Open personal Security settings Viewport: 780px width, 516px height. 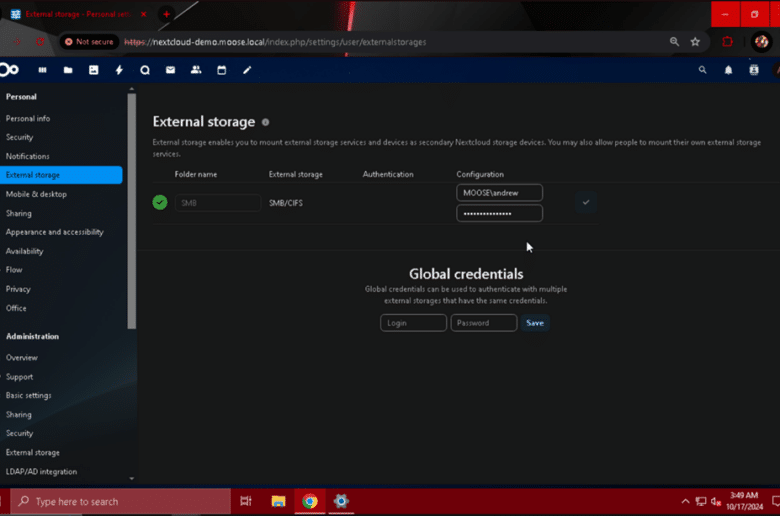(x=19, y=137)
